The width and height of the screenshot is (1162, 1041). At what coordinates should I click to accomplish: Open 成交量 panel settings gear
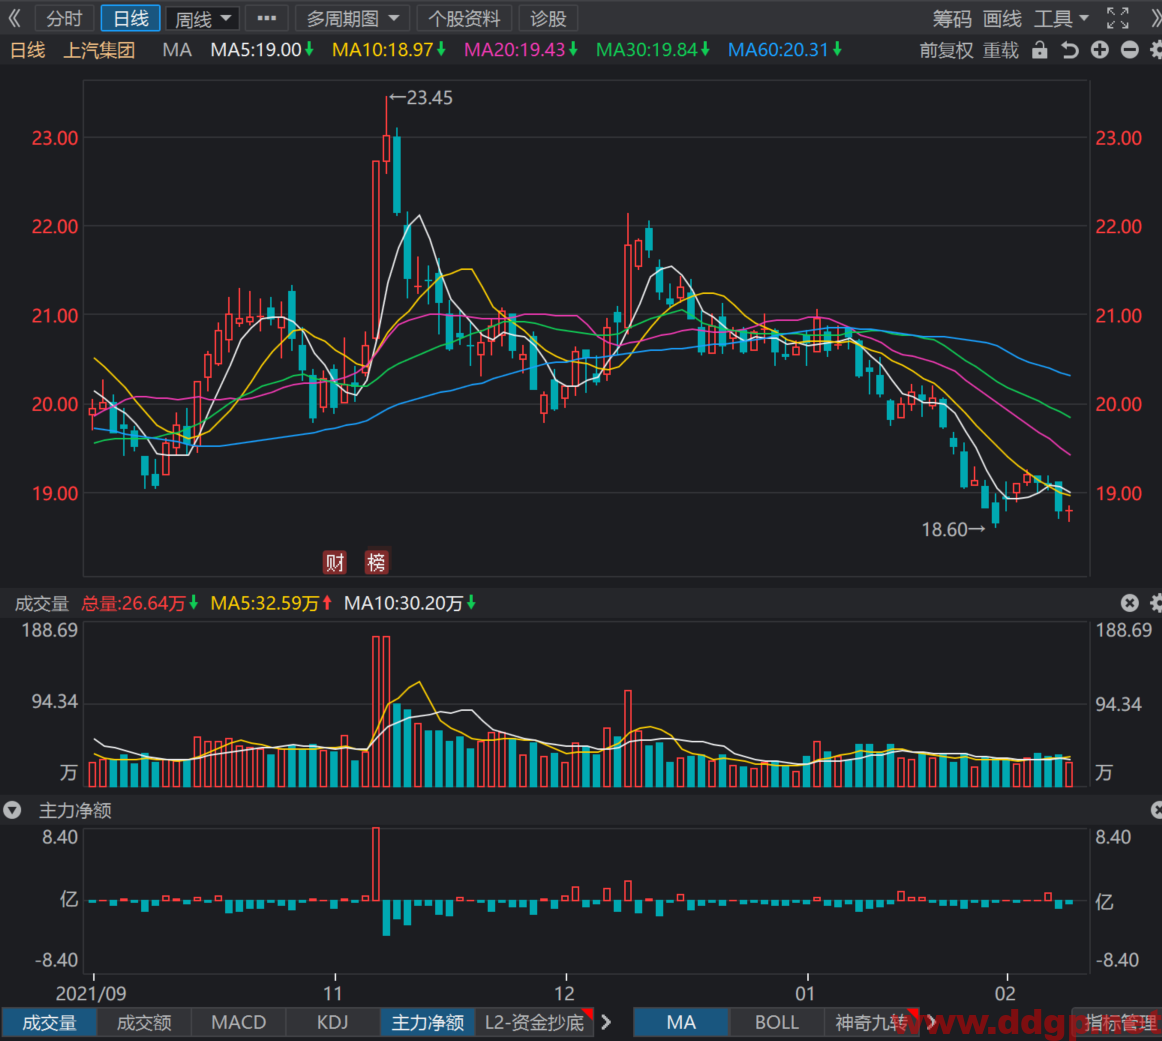coord(1156,603)
